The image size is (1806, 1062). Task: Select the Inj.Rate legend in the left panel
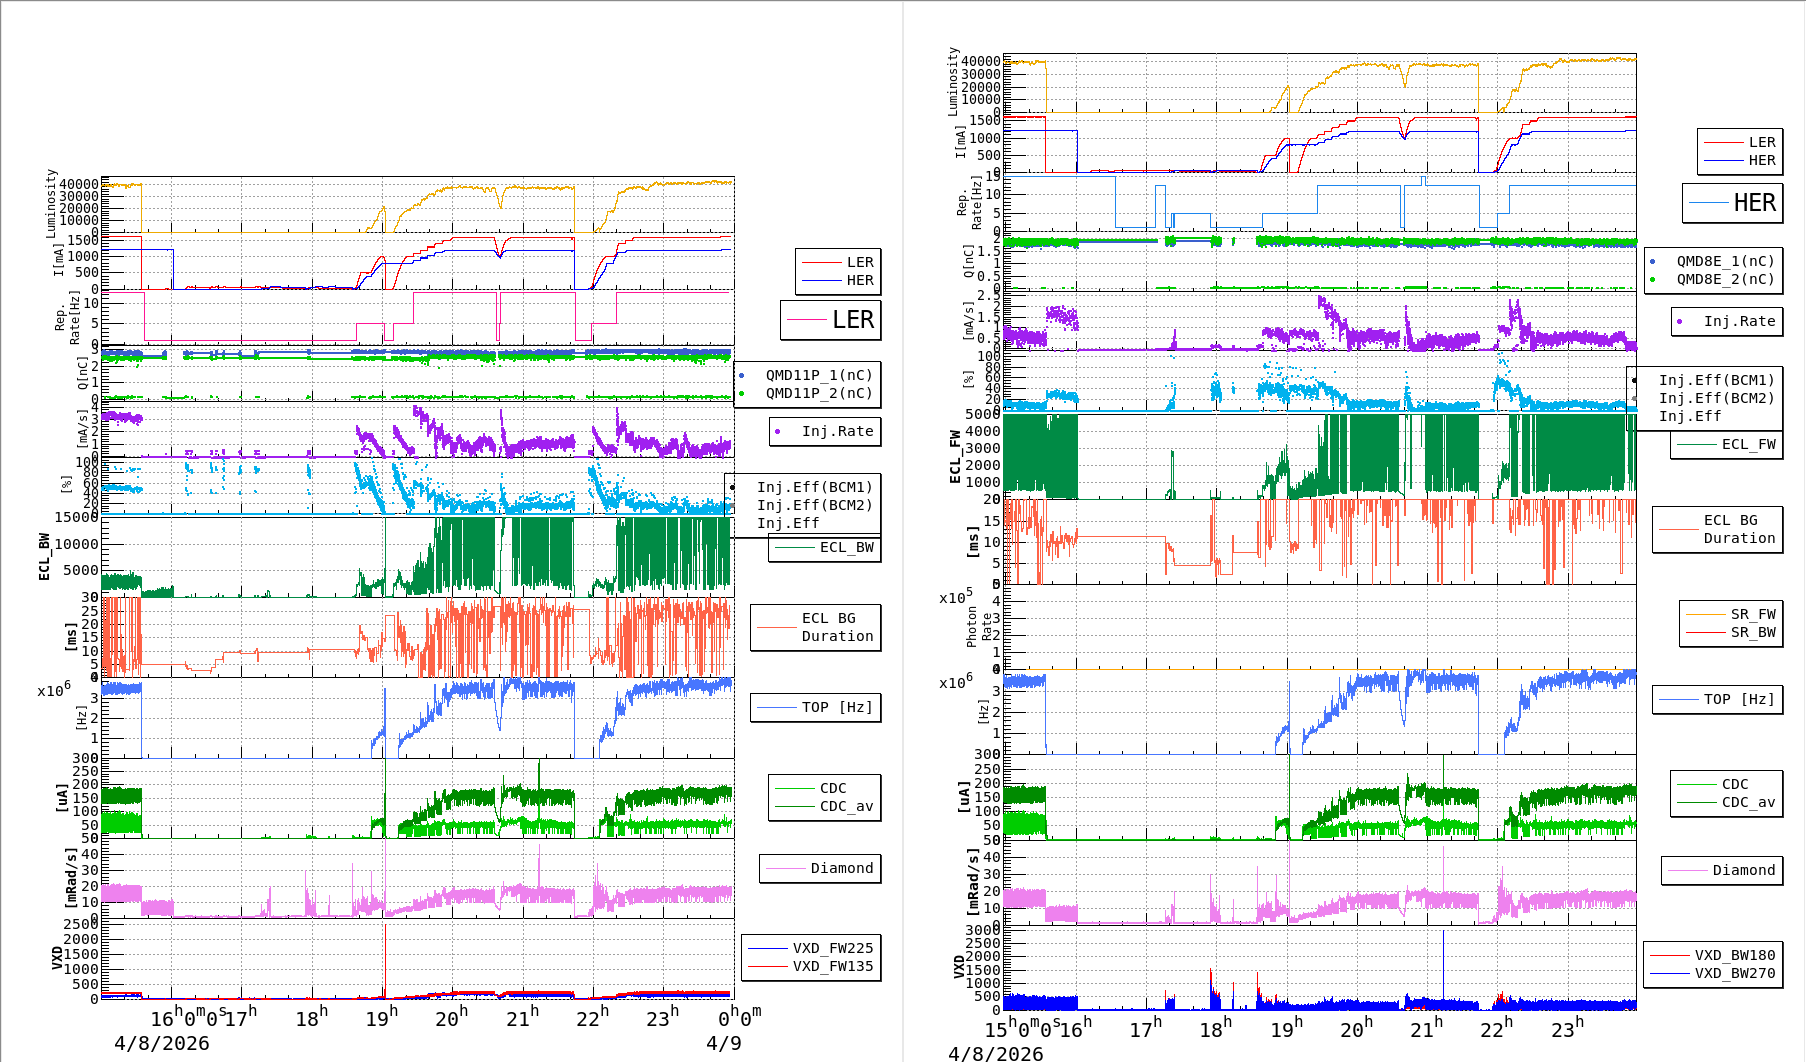pos(825,431)
